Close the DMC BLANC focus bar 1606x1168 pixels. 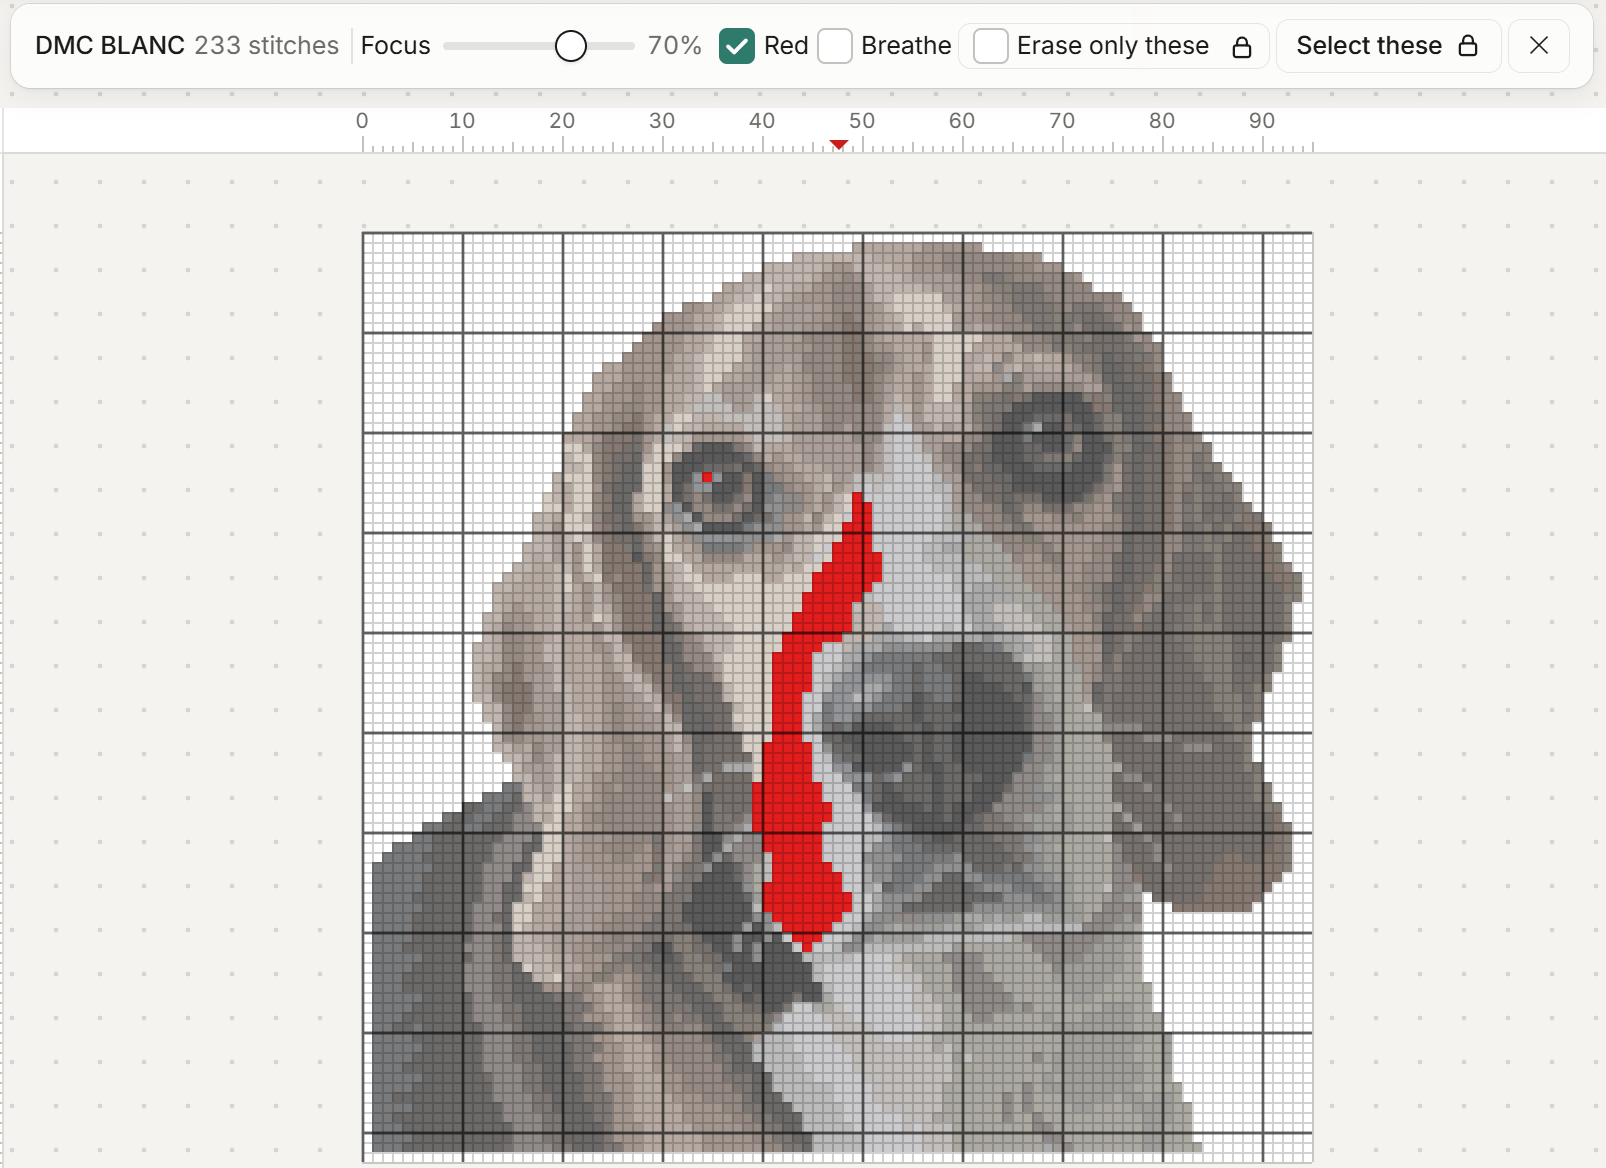point(1539,46)
